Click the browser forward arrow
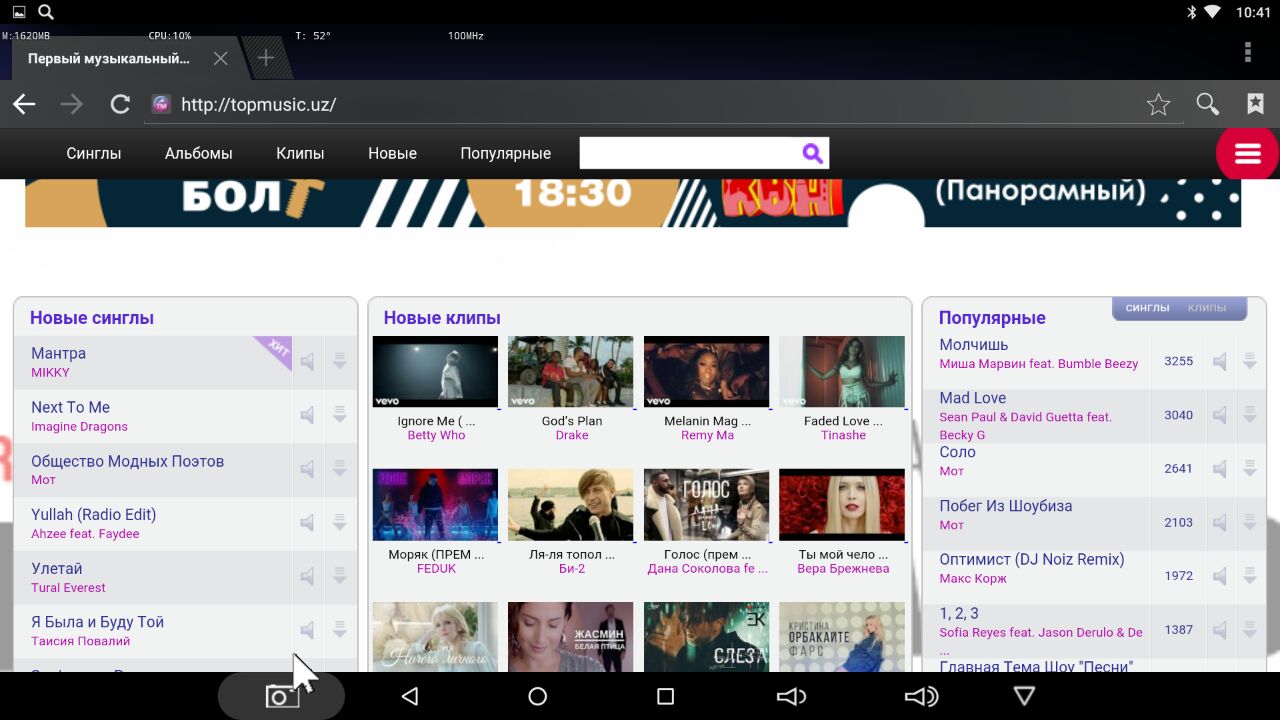This screenshot has height=720, width=1280. click(x=72, y=104)
